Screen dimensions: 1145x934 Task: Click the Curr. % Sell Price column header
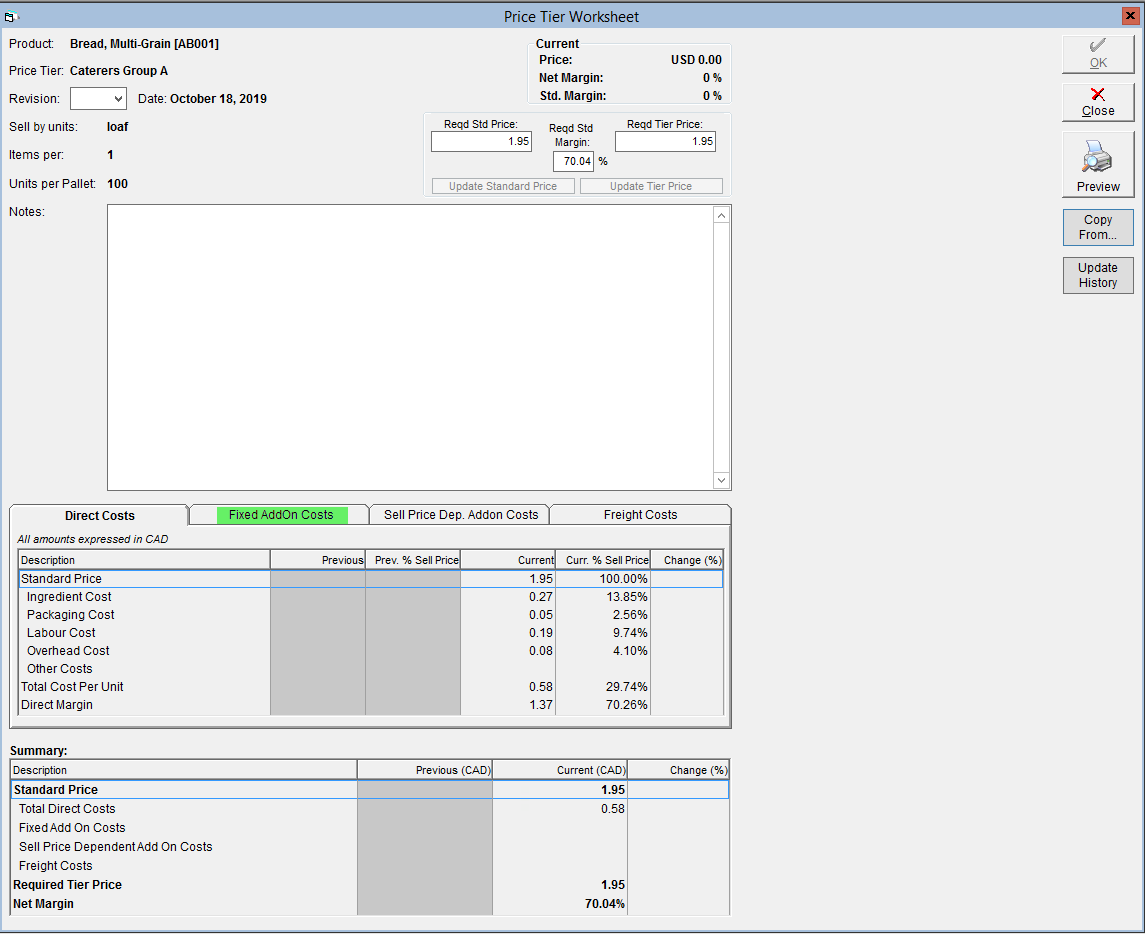(603, 560)
